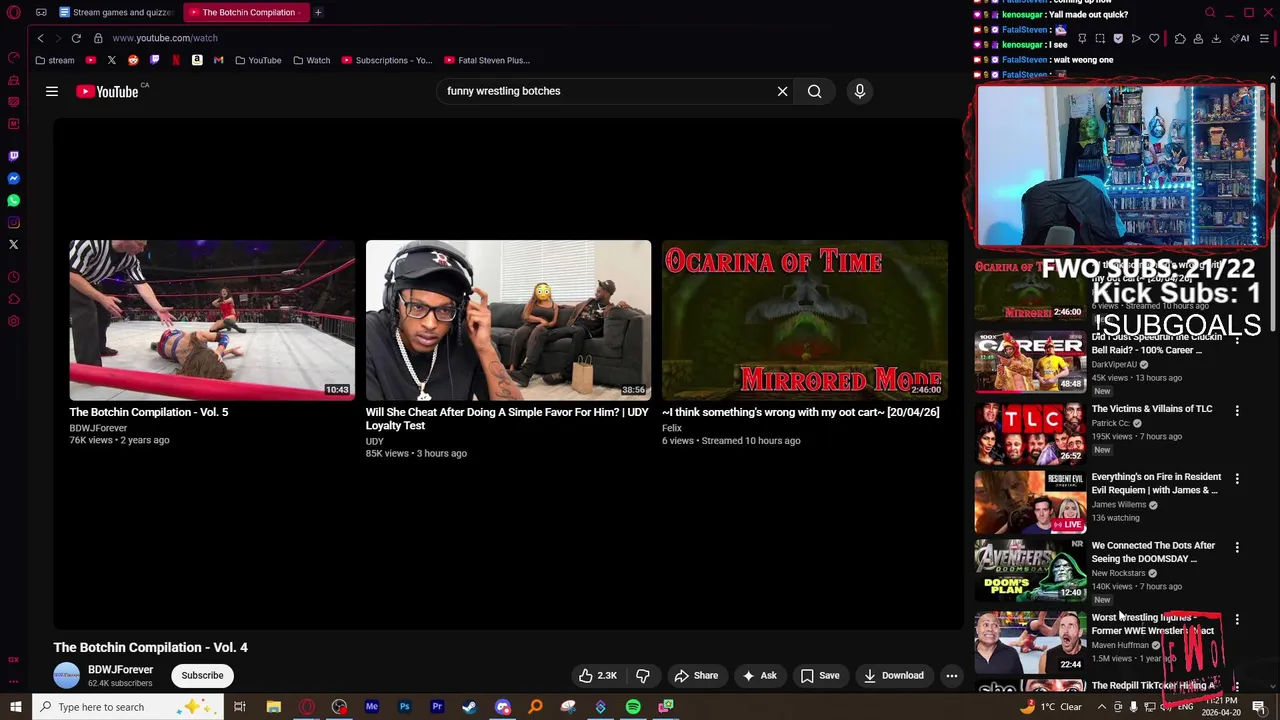Clear the search box with the X
The image size is (1280, 720).
click(x=782, y=91)
